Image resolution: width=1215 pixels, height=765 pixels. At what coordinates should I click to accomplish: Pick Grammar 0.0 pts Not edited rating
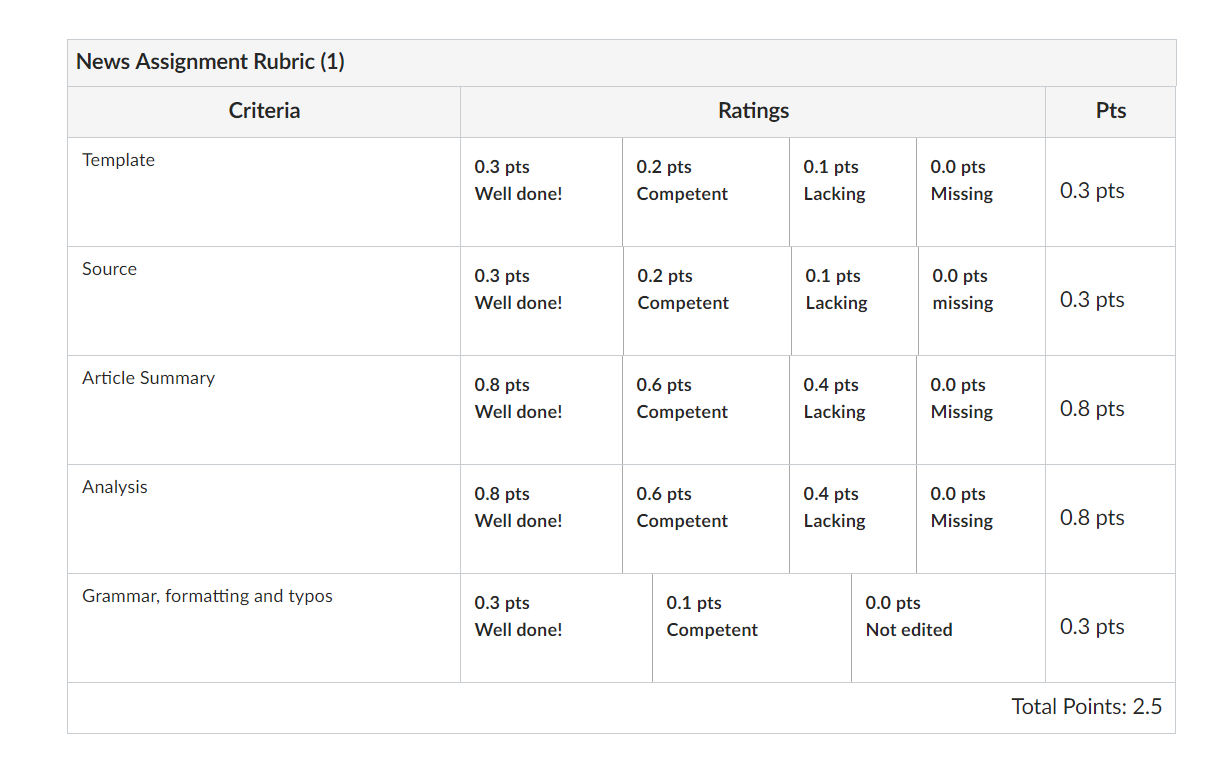click(948, 628)
